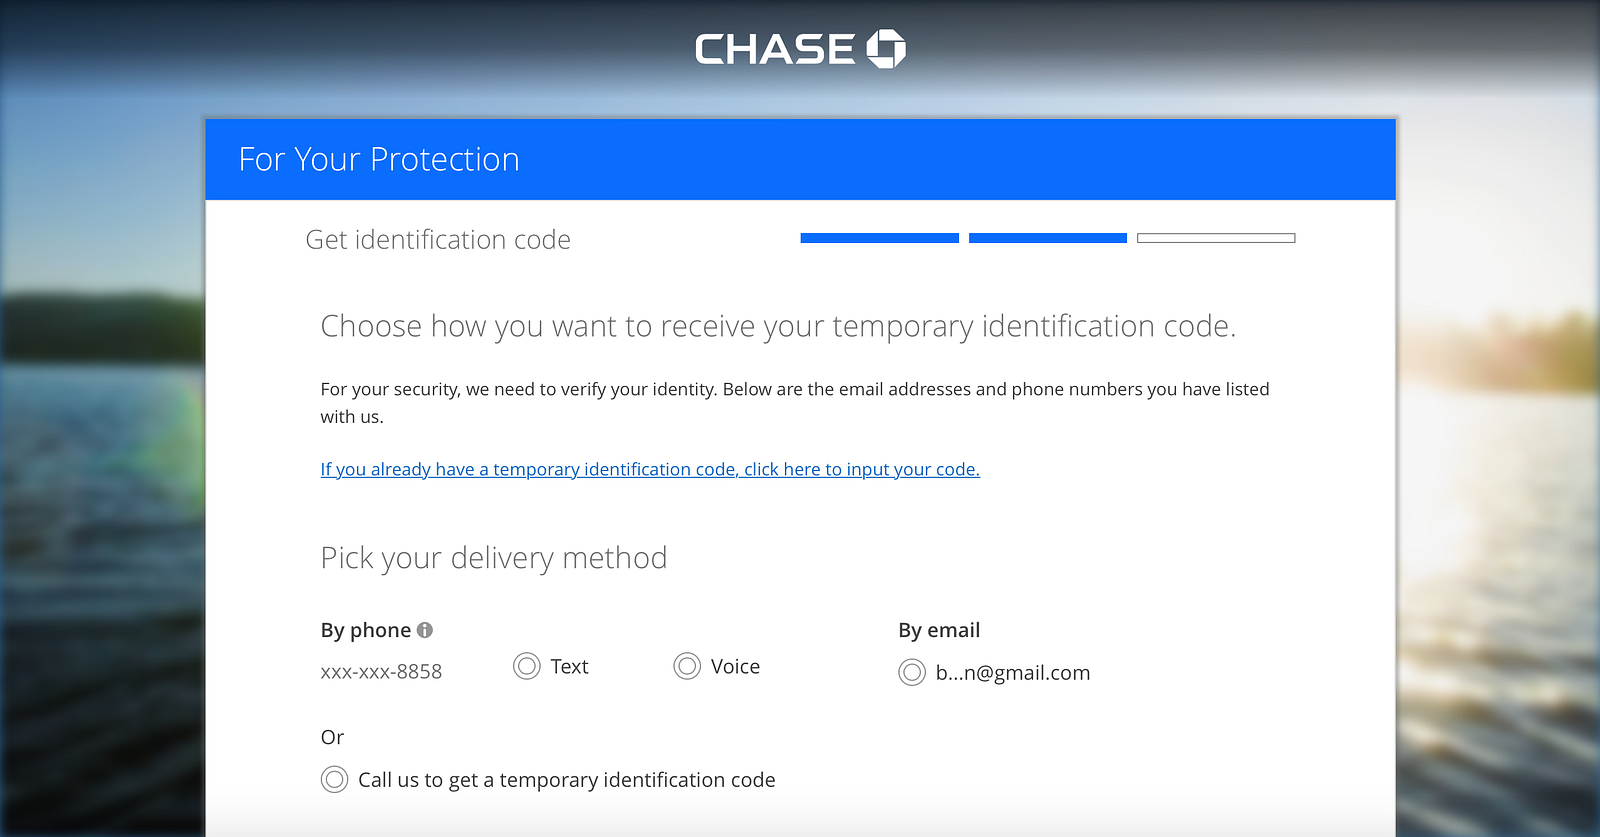This screenshot has height=837, width=1600.
Task: Click the By email section label
Action: pos(939,630)
